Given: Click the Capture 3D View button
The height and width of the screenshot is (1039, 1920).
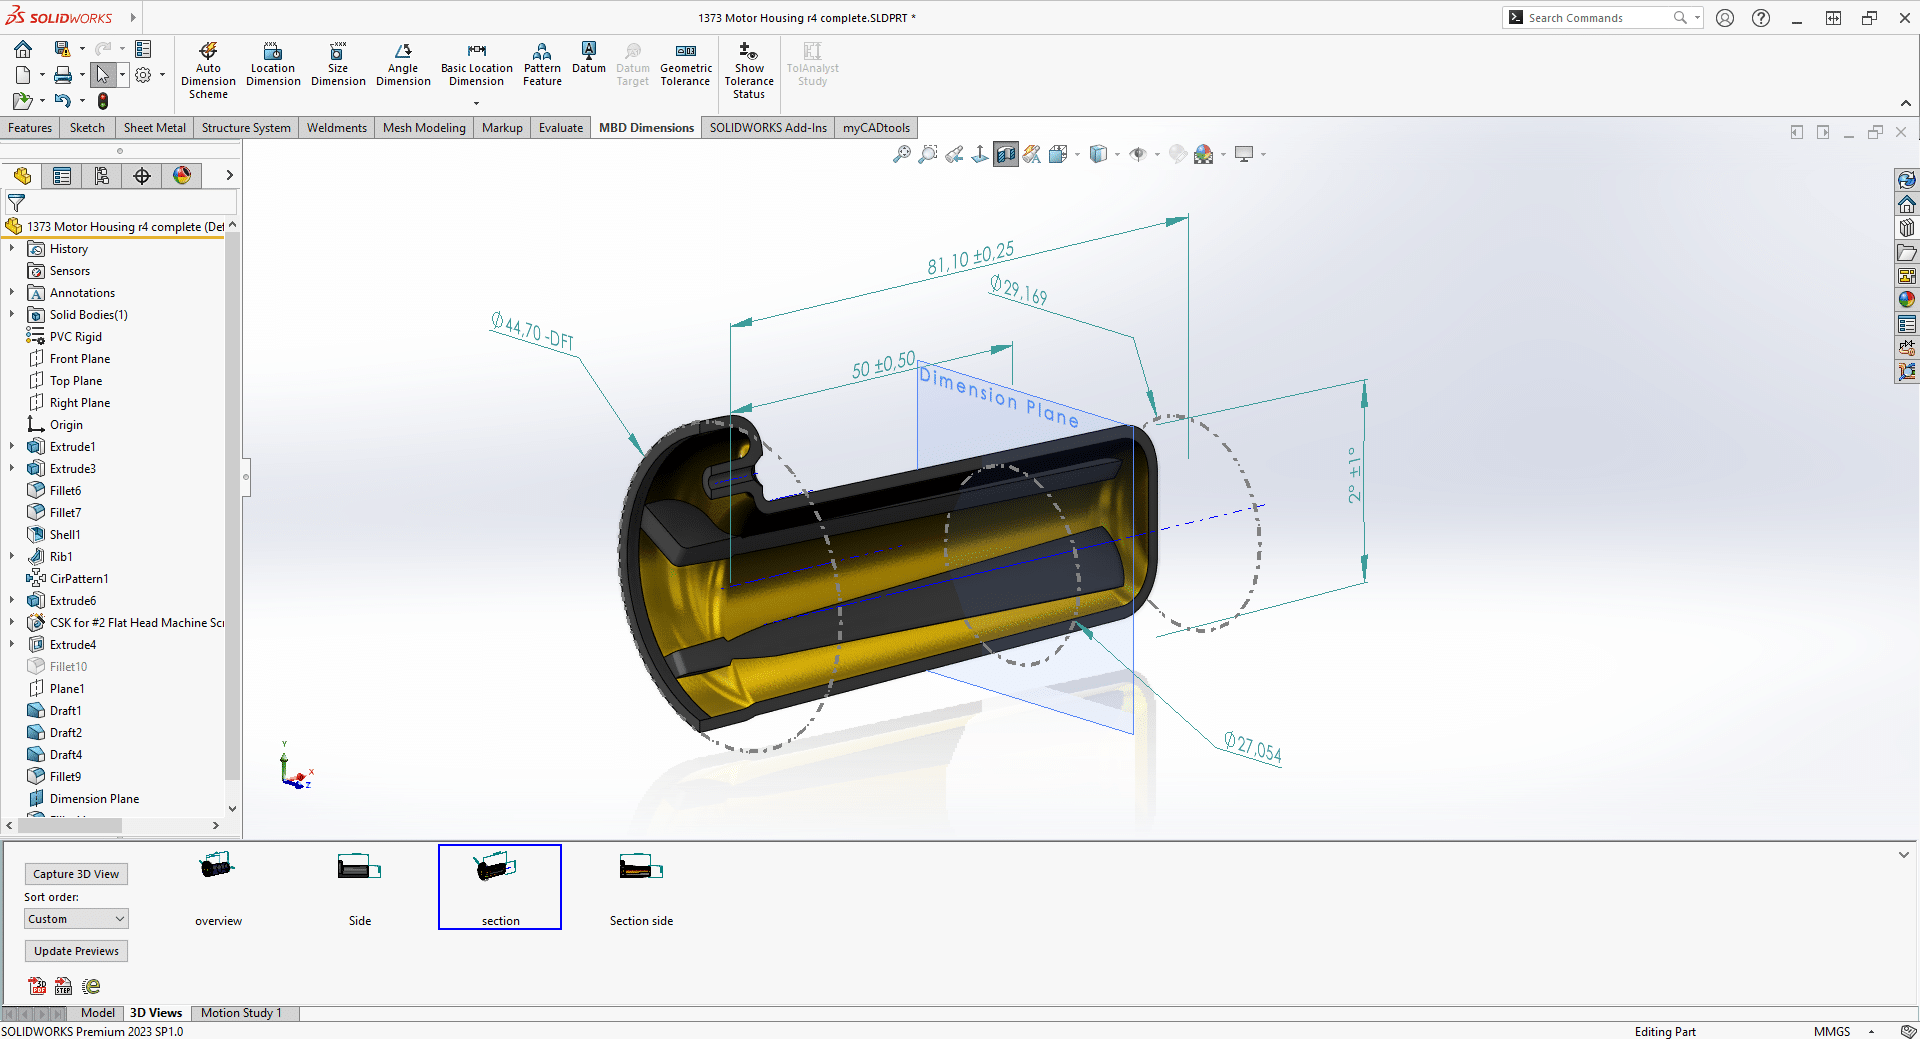Looking at the screenshot, I should [76, 874].
